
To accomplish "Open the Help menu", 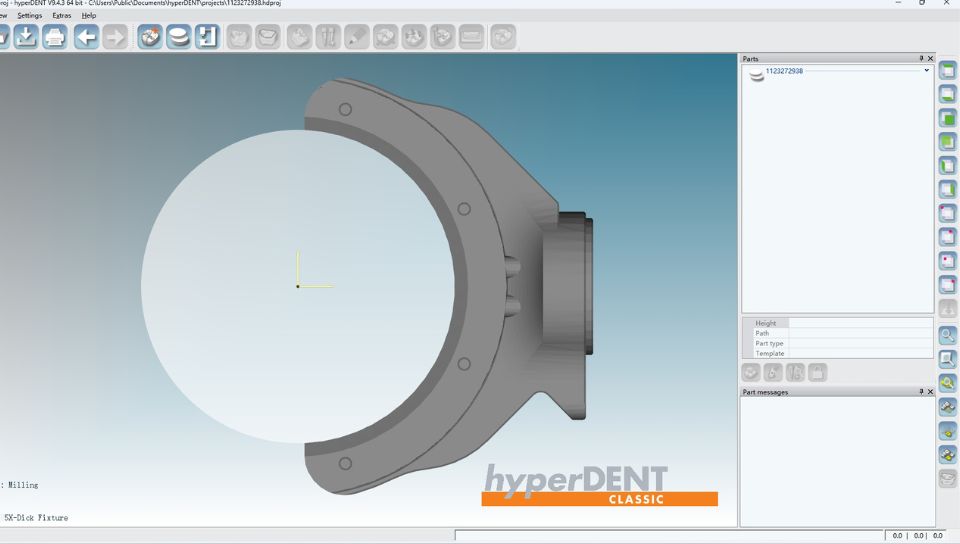I will pos(89,16).
